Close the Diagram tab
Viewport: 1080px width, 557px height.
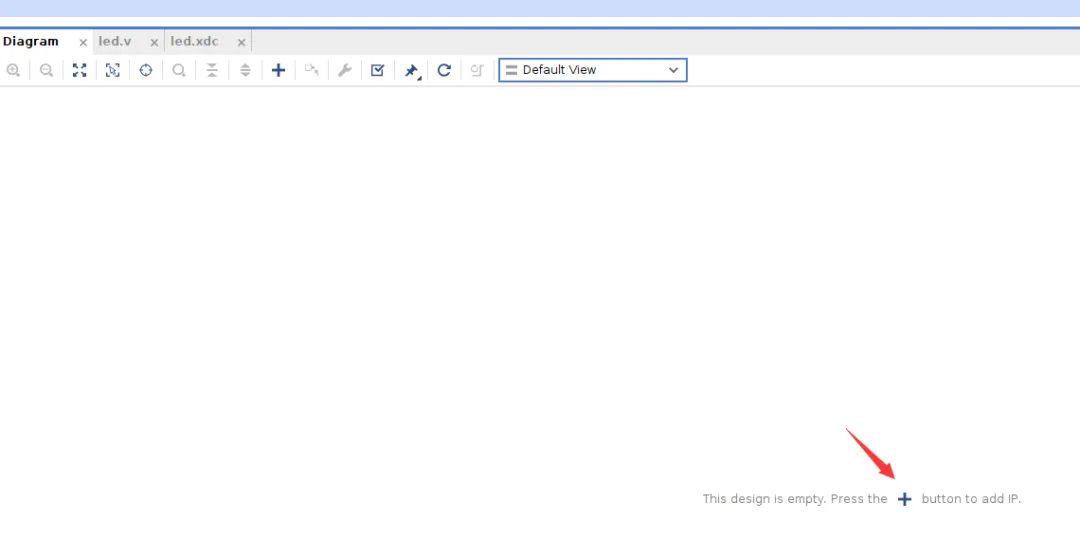point(83,43)
